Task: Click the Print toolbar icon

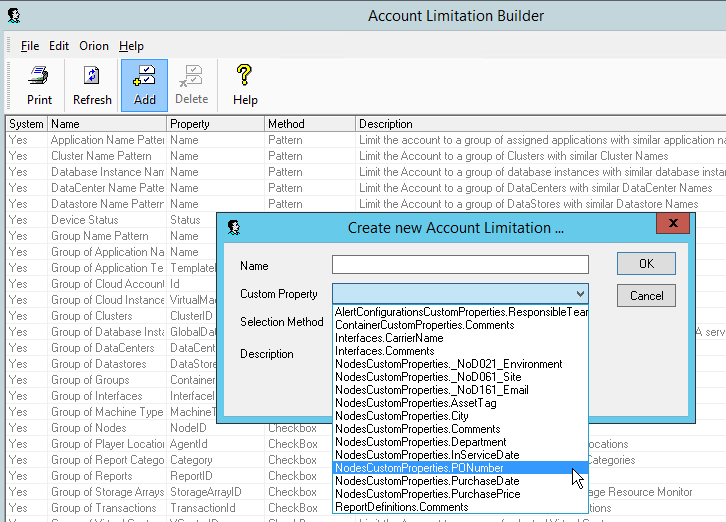Action: coord(39,86)
